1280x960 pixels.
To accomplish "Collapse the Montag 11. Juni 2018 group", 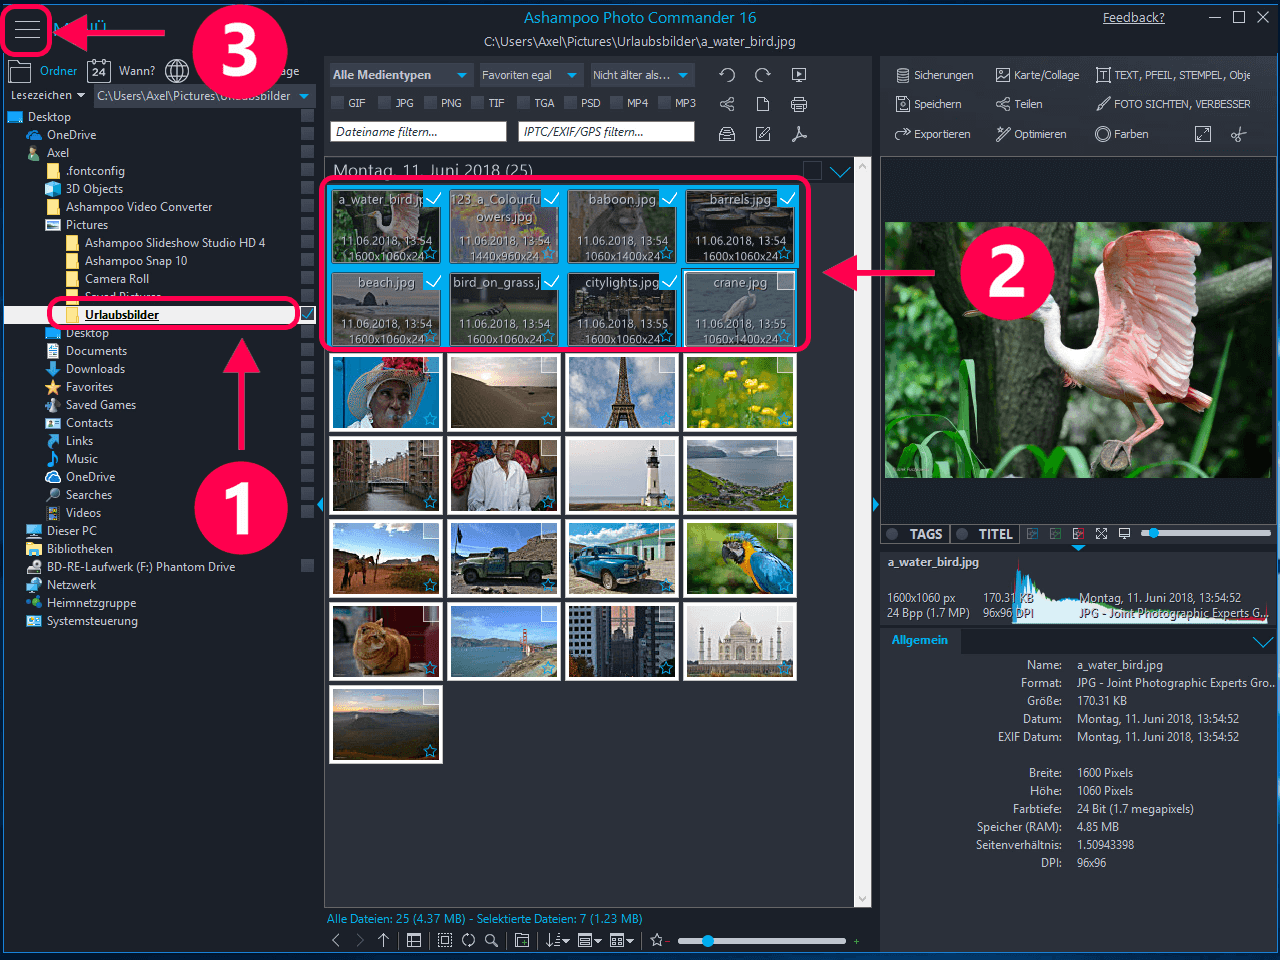I will point(840,171).
